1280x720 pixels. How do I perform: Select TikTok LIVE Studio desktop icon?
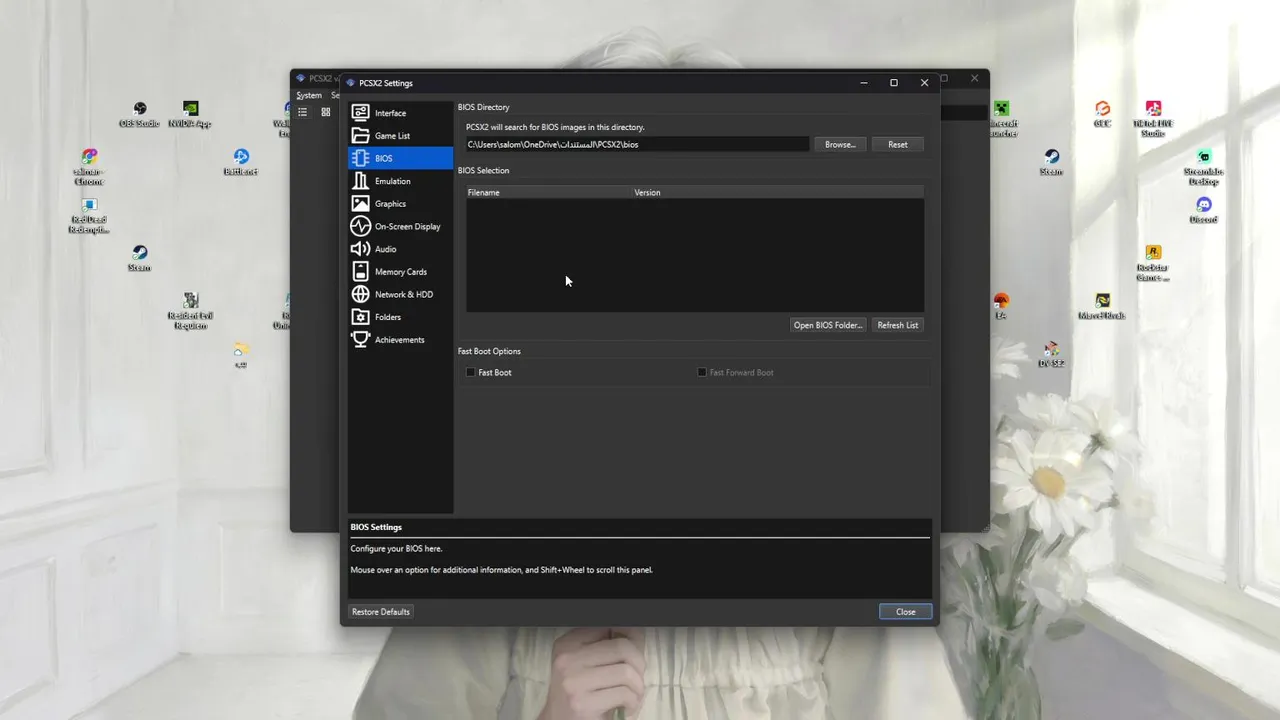coord(1153,119)
